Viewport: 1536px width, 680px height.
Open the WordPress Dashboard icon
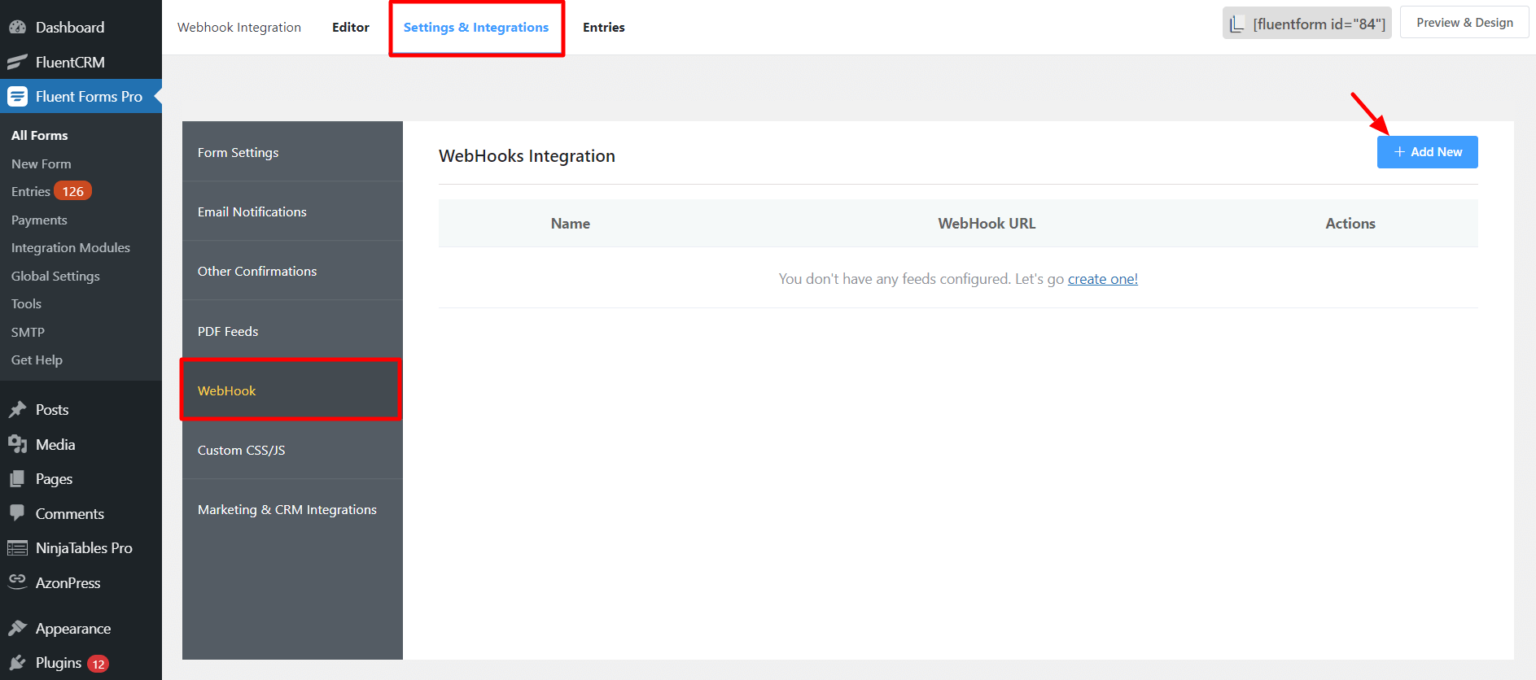pyautogui.click(x=17, y=27)
